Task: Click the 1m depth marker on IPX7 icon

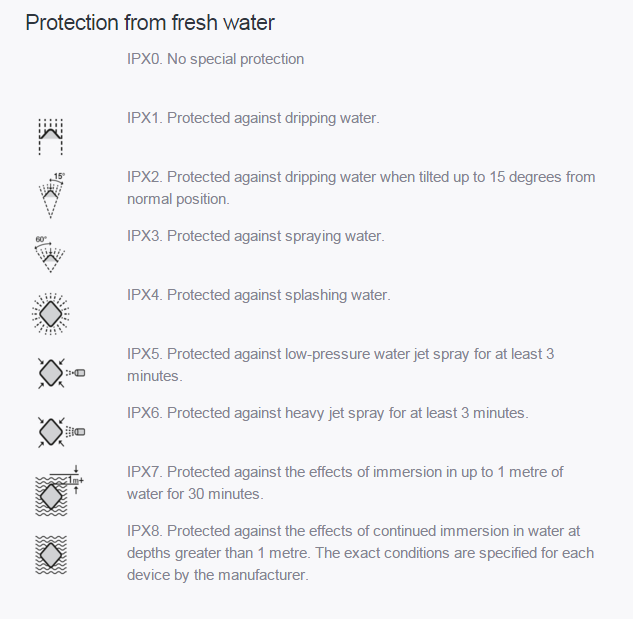Action: tap(73, 481)
